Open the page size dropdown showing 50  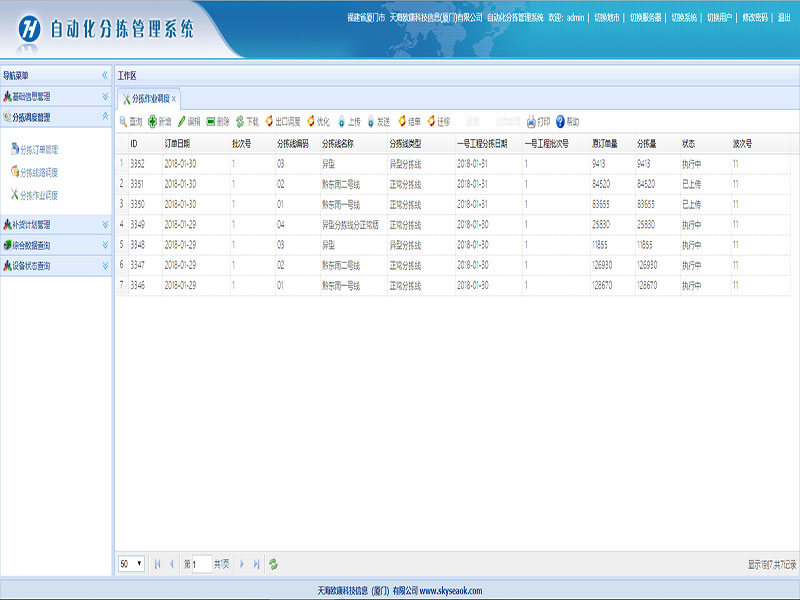(x=131, y=564)
